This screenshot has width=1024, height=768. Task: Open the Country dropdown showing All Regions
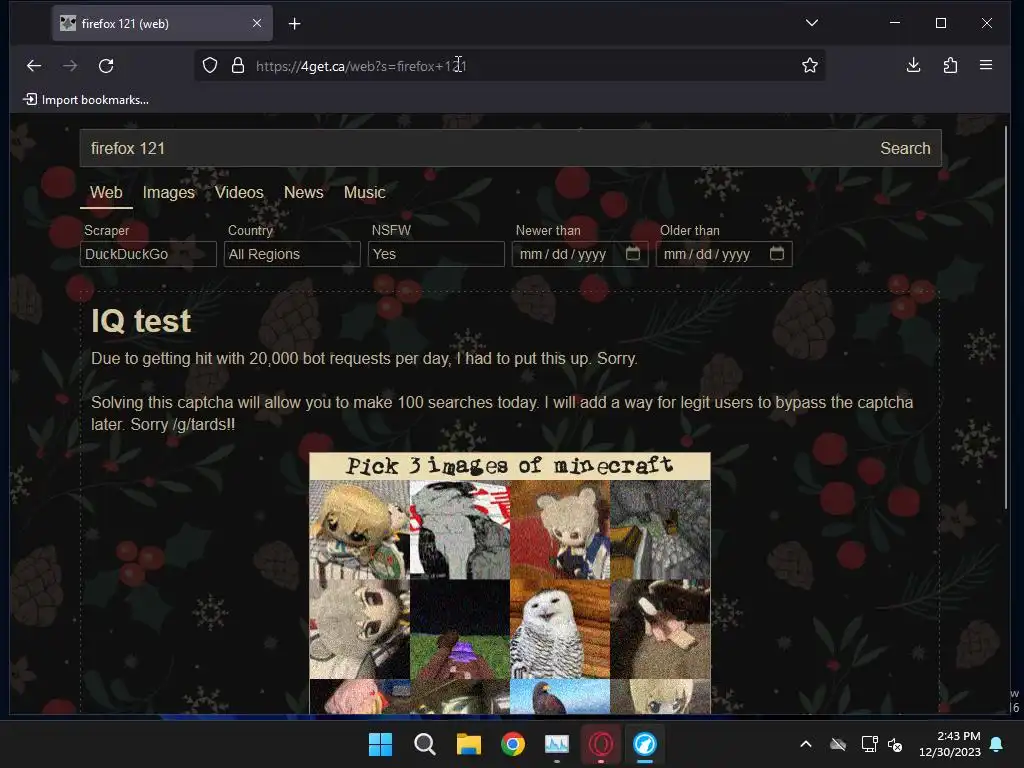[292, 254]
